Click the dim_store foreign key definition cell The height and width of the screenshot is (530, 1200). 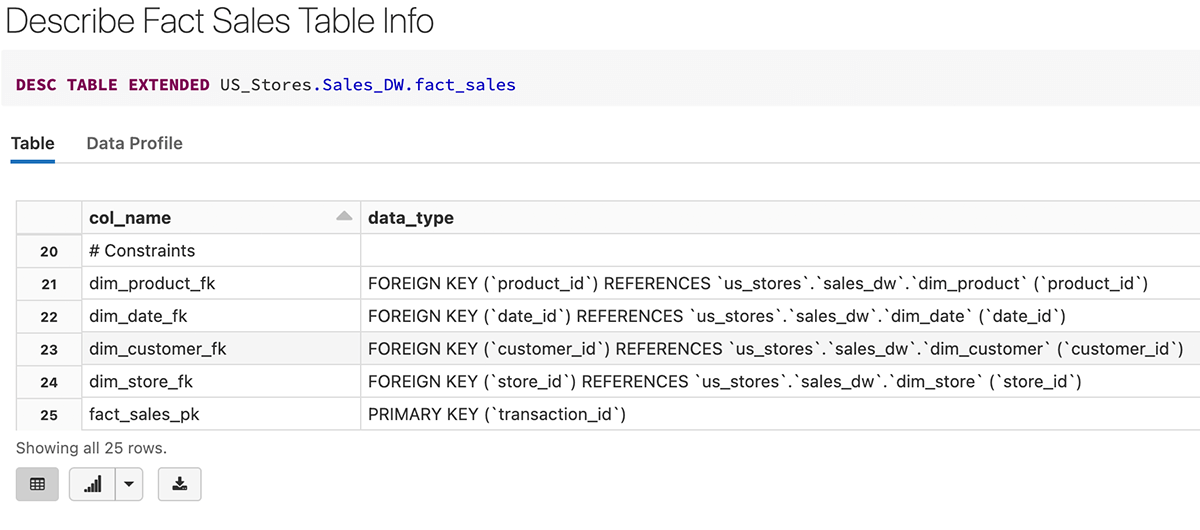pyautogui.click(x=724, y=382)
